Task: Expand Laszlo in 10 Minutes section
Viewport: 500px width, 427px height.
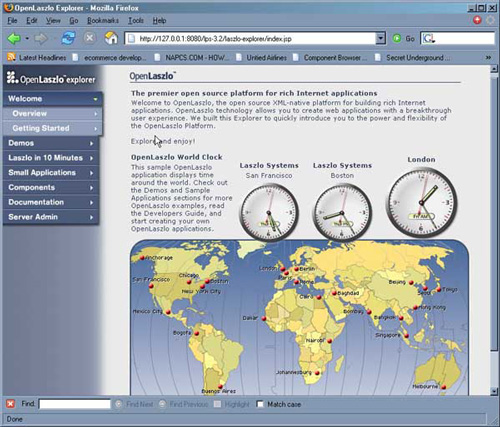Action: click(x=51, y=158)
